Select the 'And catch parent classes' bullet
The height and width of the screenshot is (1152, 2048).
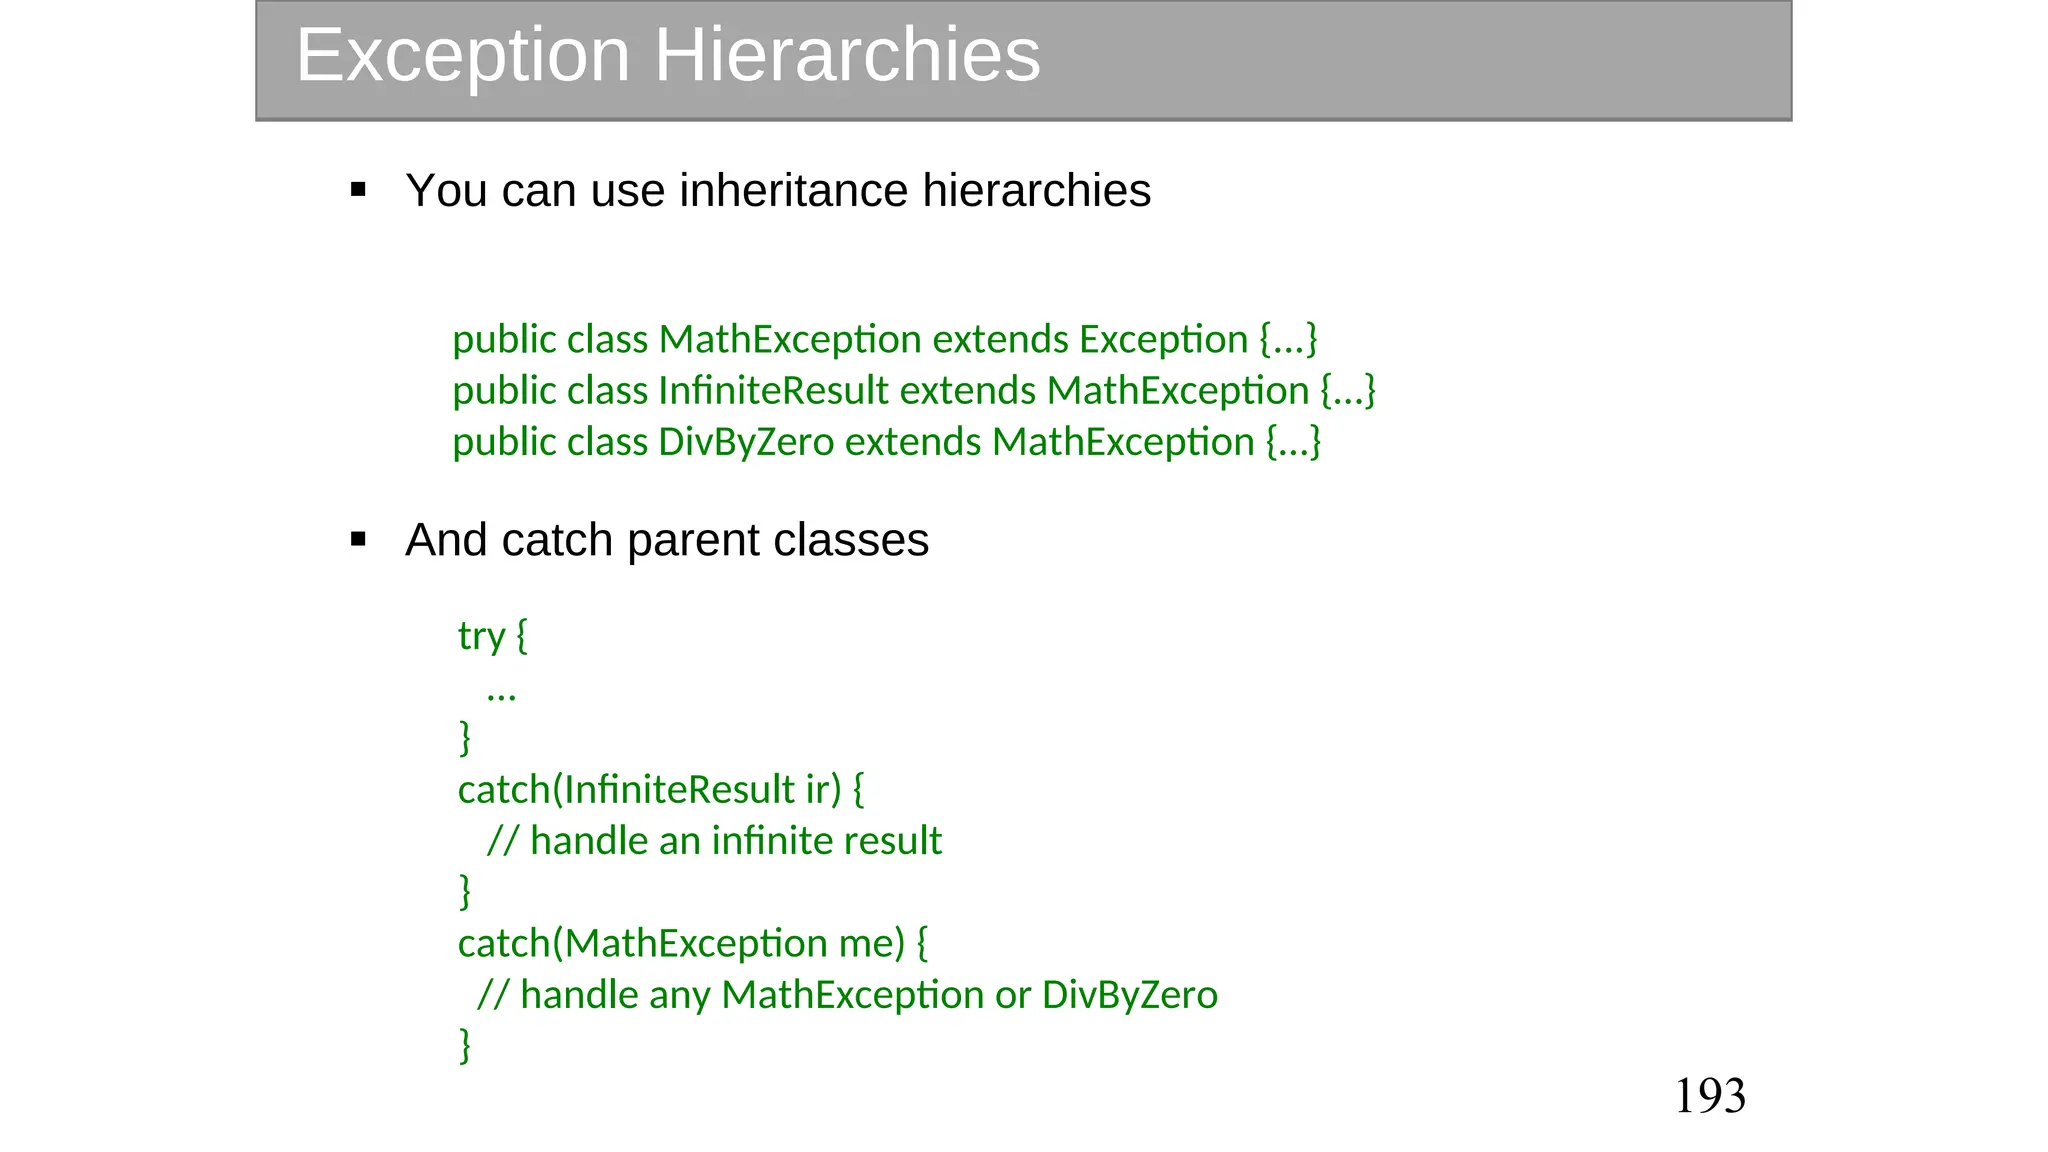tap(667, 540)
